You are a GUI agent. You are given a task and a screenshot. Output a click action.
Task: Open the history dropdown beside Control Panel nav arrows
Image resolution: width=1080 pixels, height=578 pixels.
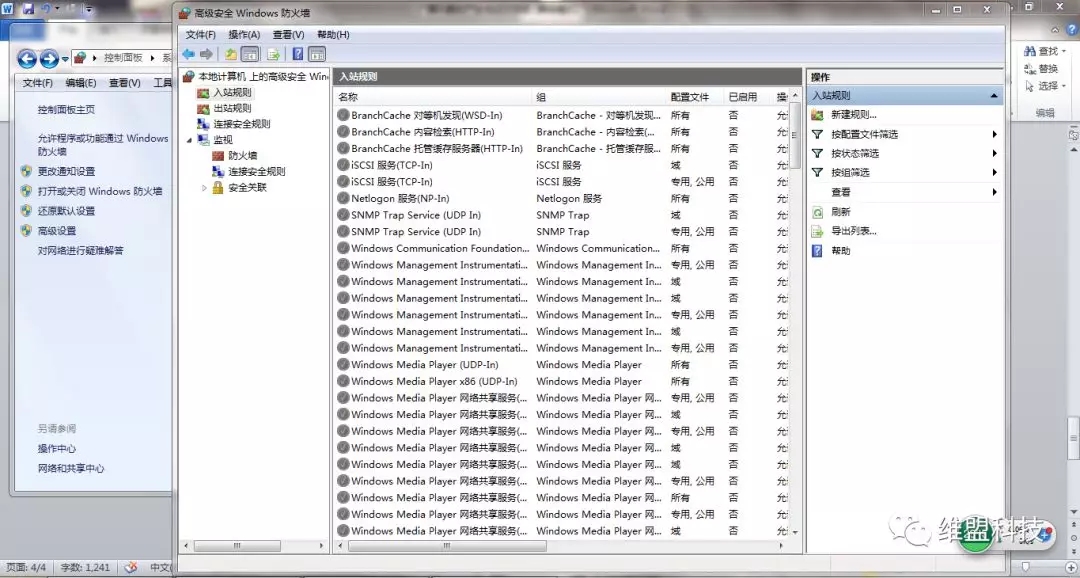point(65,59)
